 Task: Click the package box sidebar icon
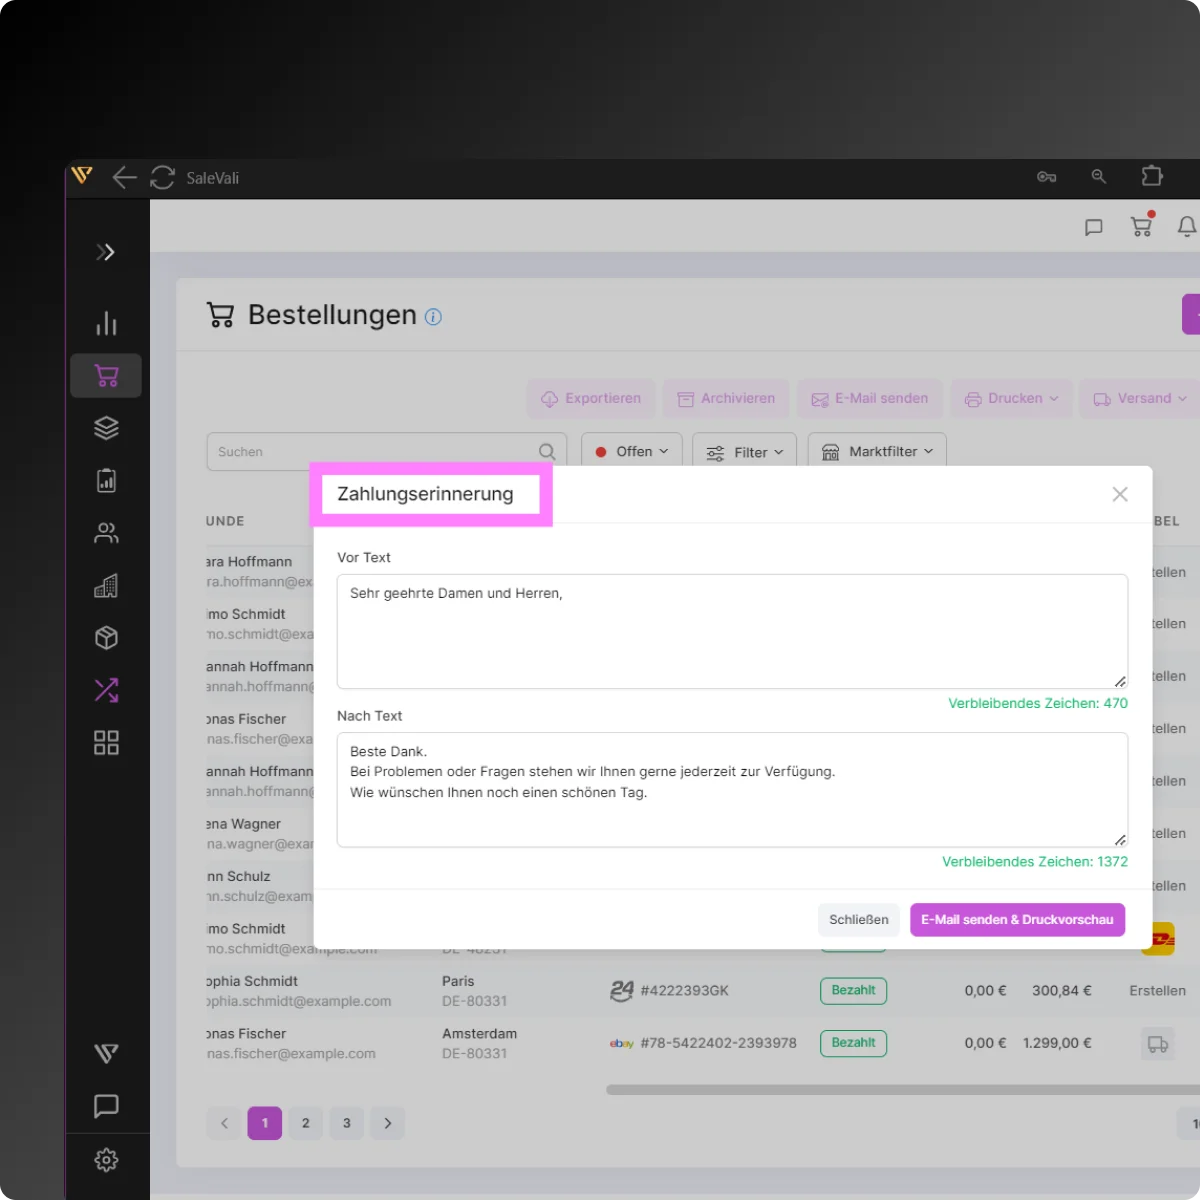pos(106,638)
